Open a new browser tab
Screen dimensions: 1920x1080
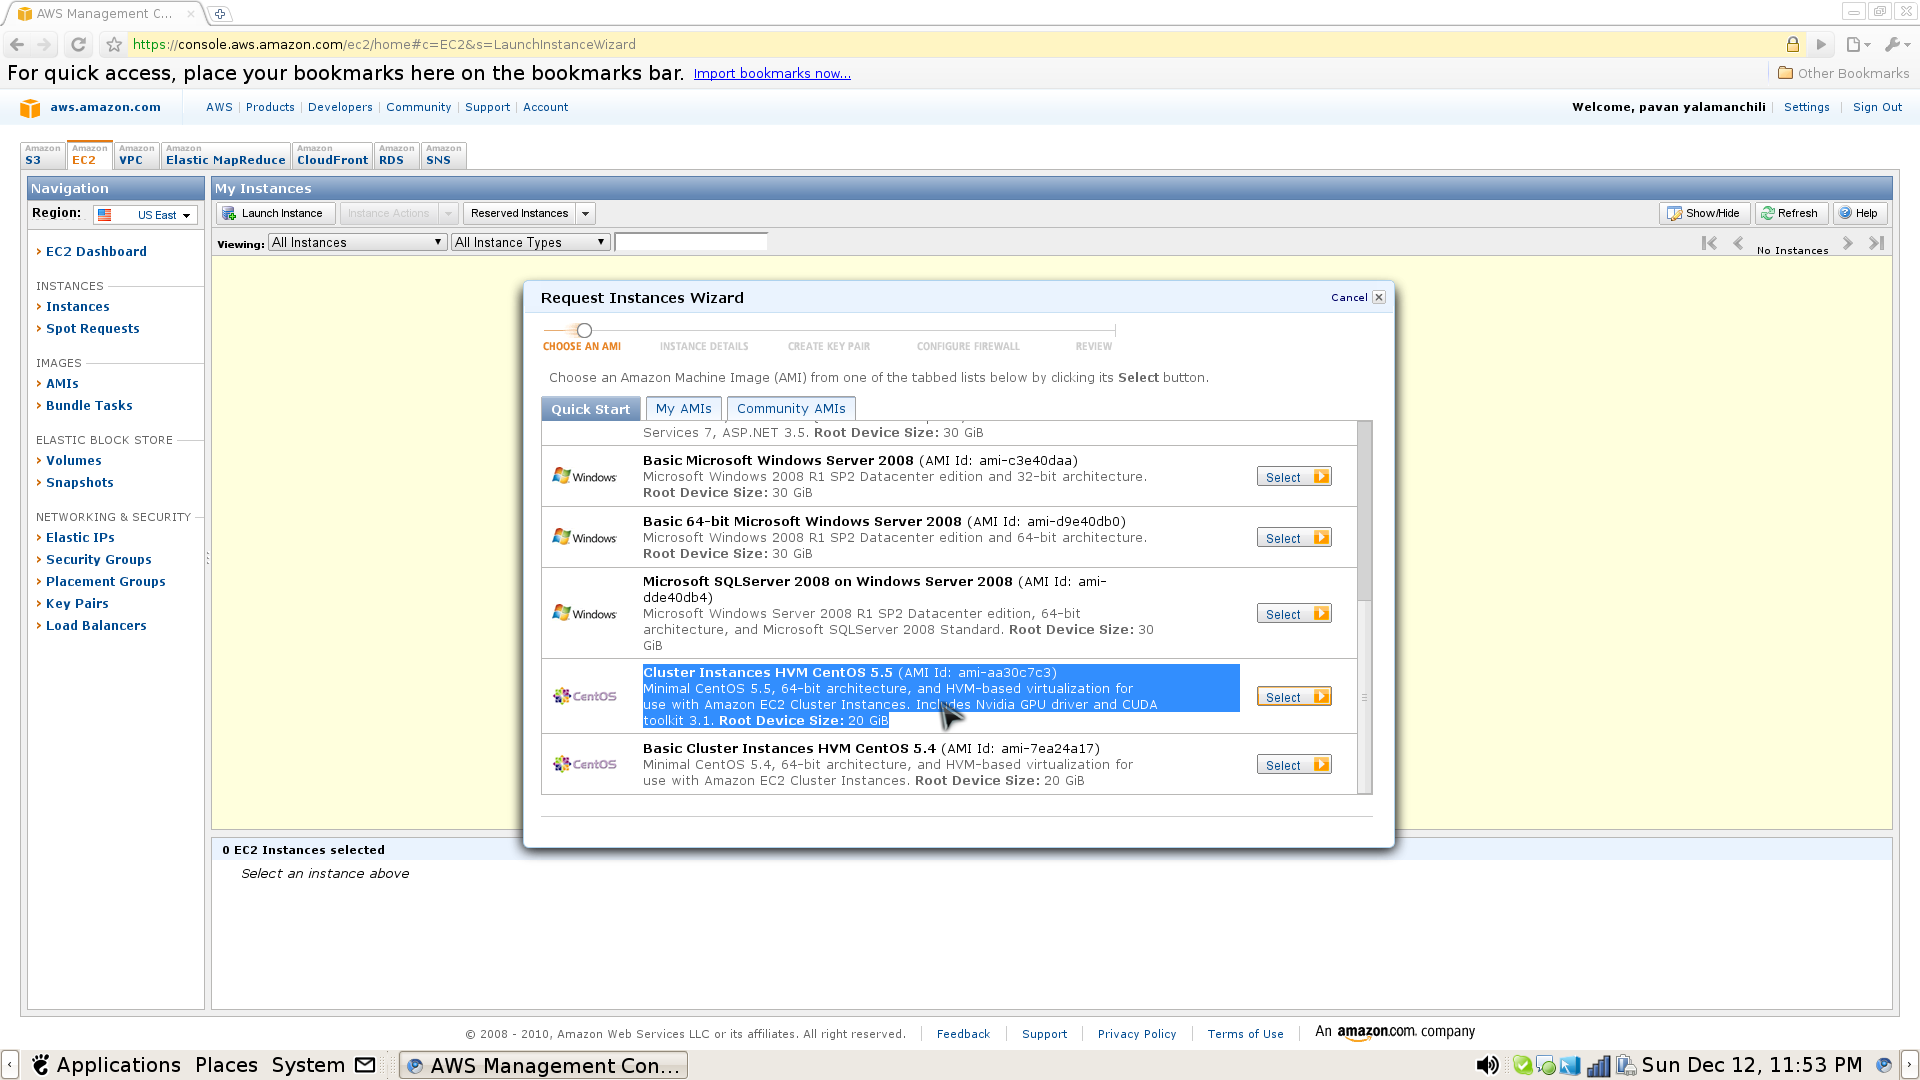(220, 14)
